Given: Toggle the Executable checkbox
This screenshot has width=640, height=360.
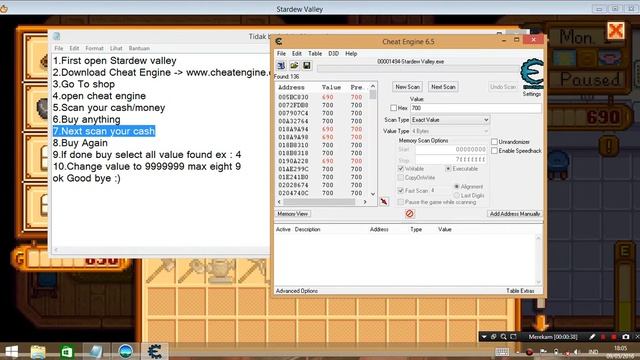Looking at the screenshot, I should (448, 169).
